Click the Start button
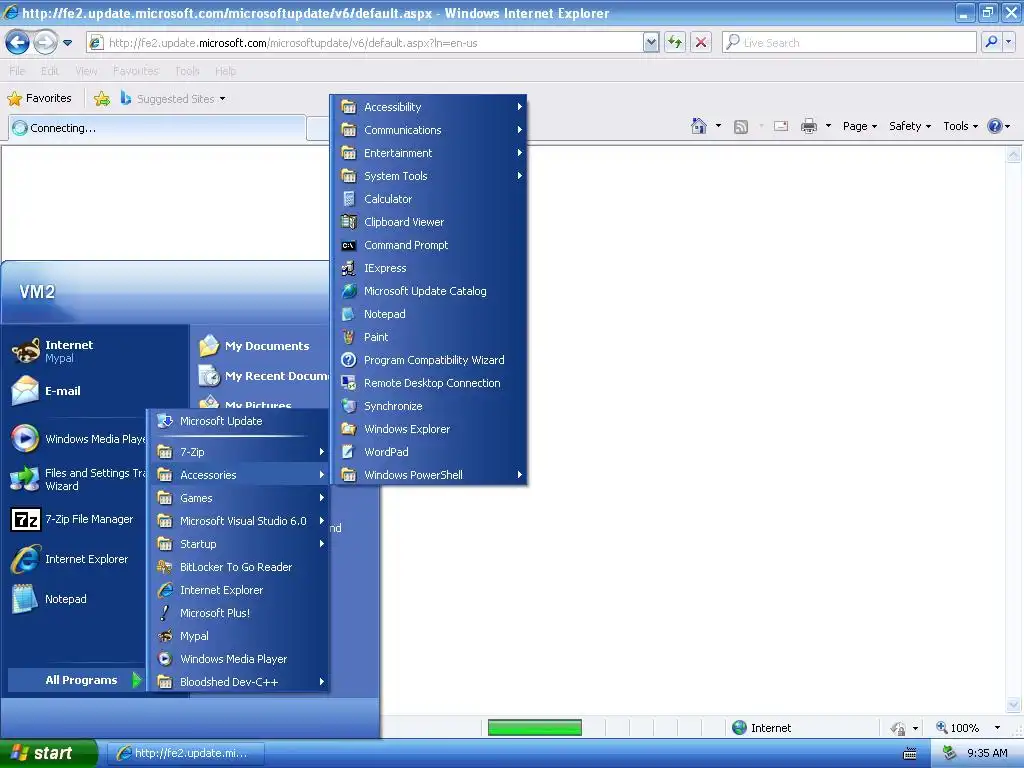The image size is (1024, 768). pos(48,753)
